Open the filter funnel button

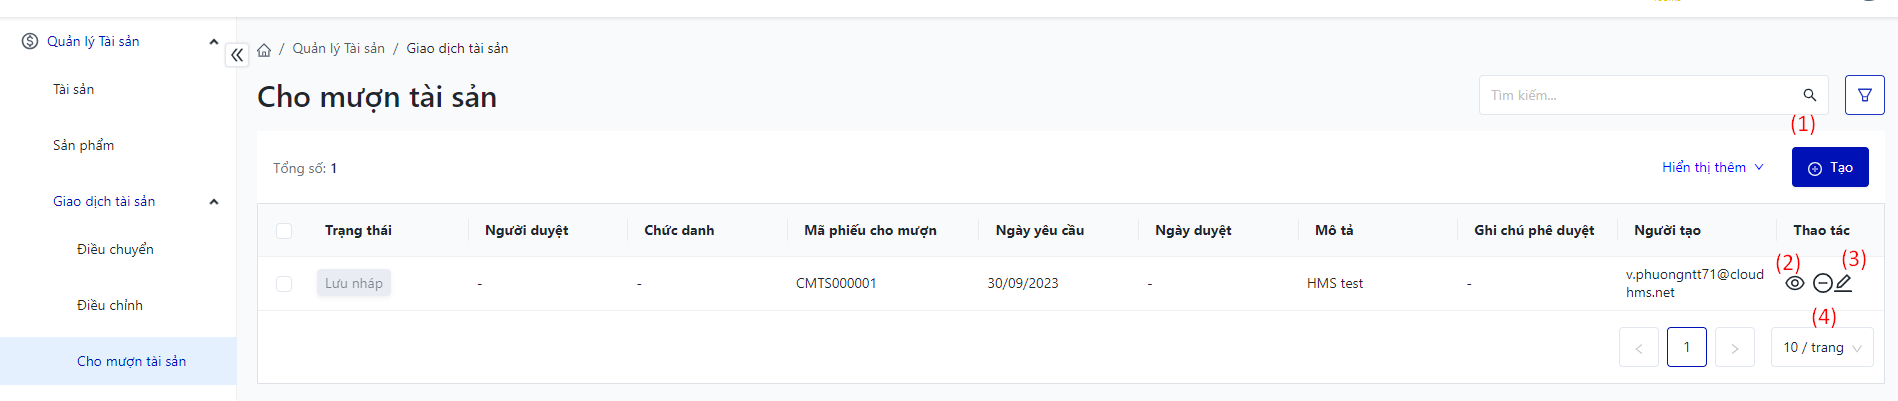pyautogui.click(x=1864, y=95)
